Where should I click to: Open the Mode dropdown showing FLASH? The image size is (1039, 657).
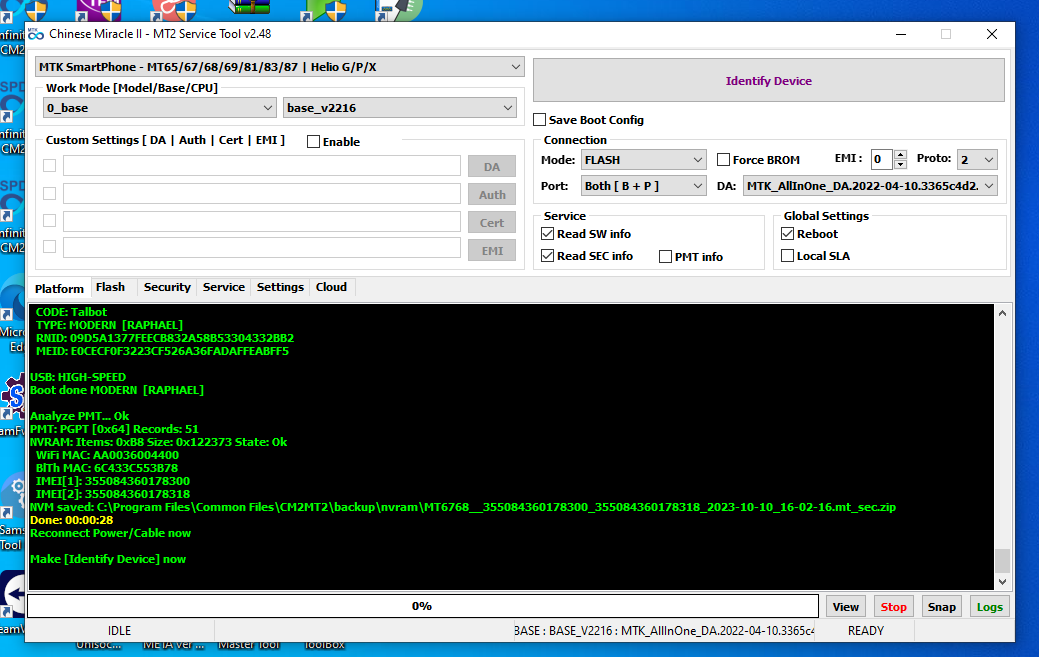[644, 160]
